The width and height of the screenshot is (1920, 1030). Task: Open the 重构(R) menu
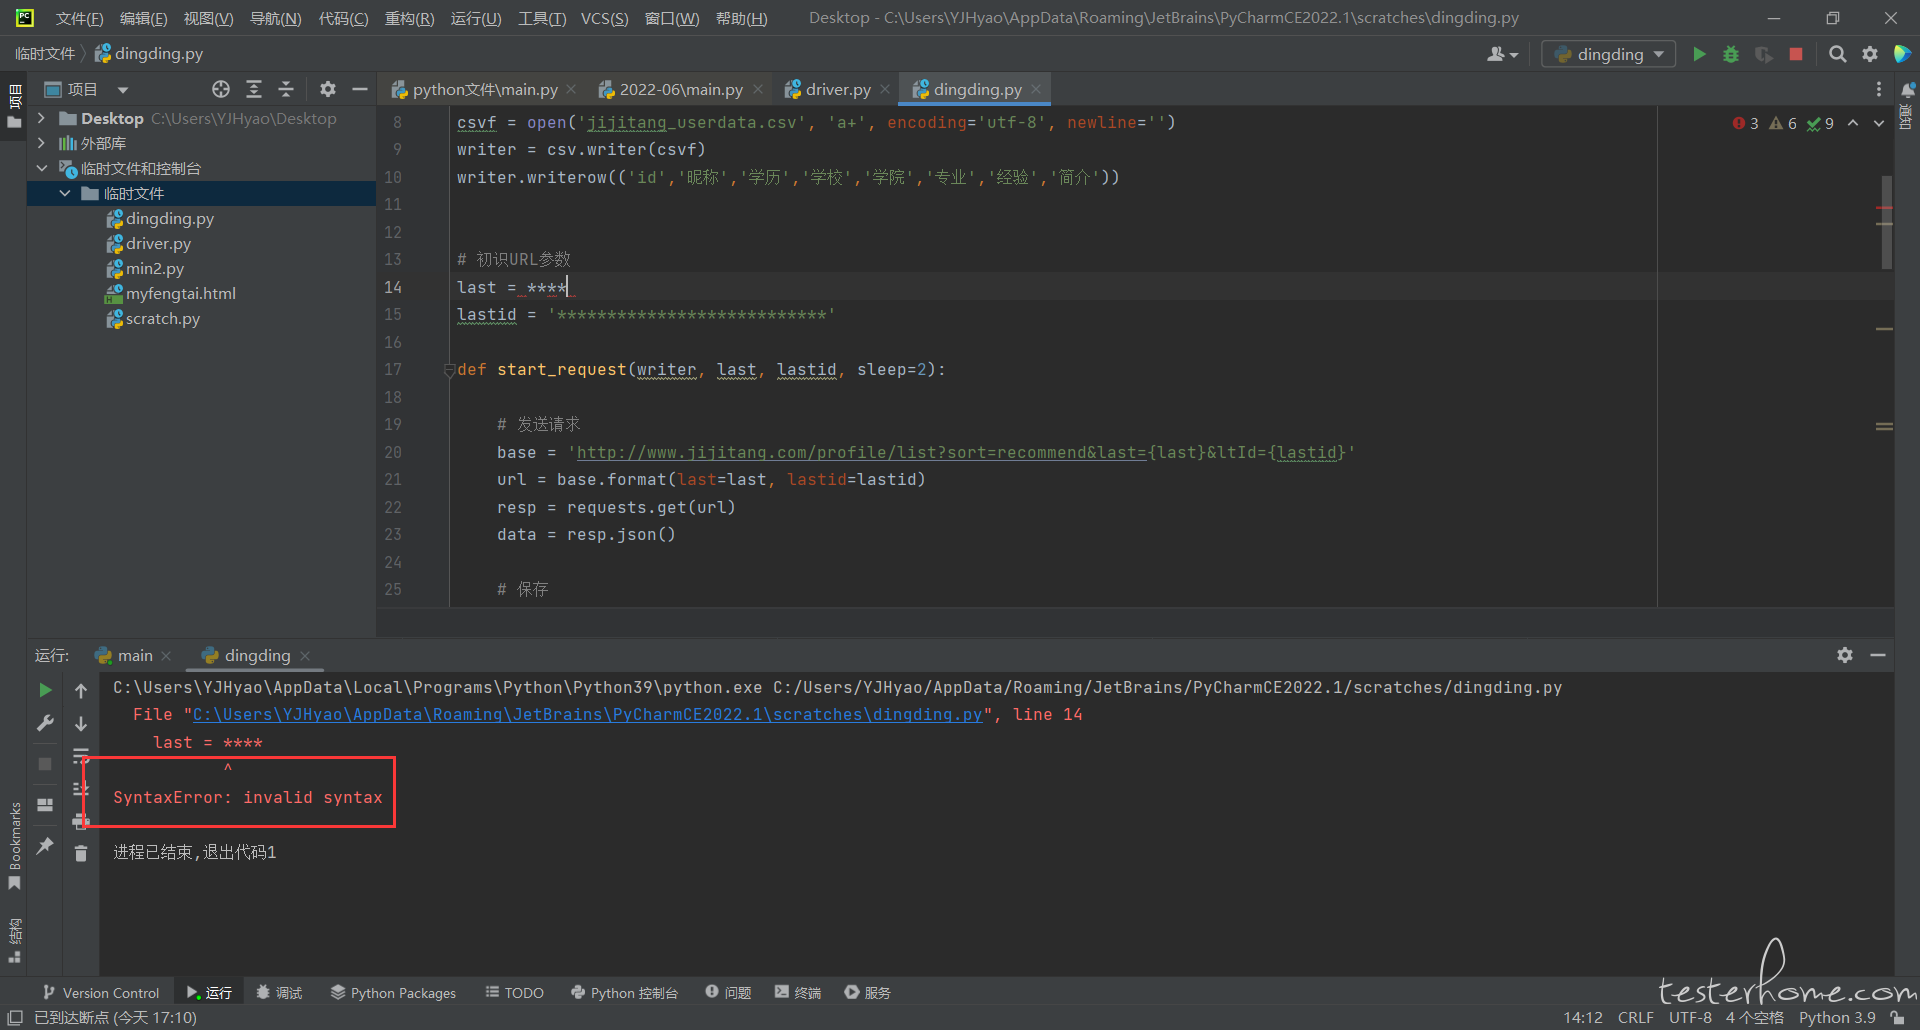point(409,18)
